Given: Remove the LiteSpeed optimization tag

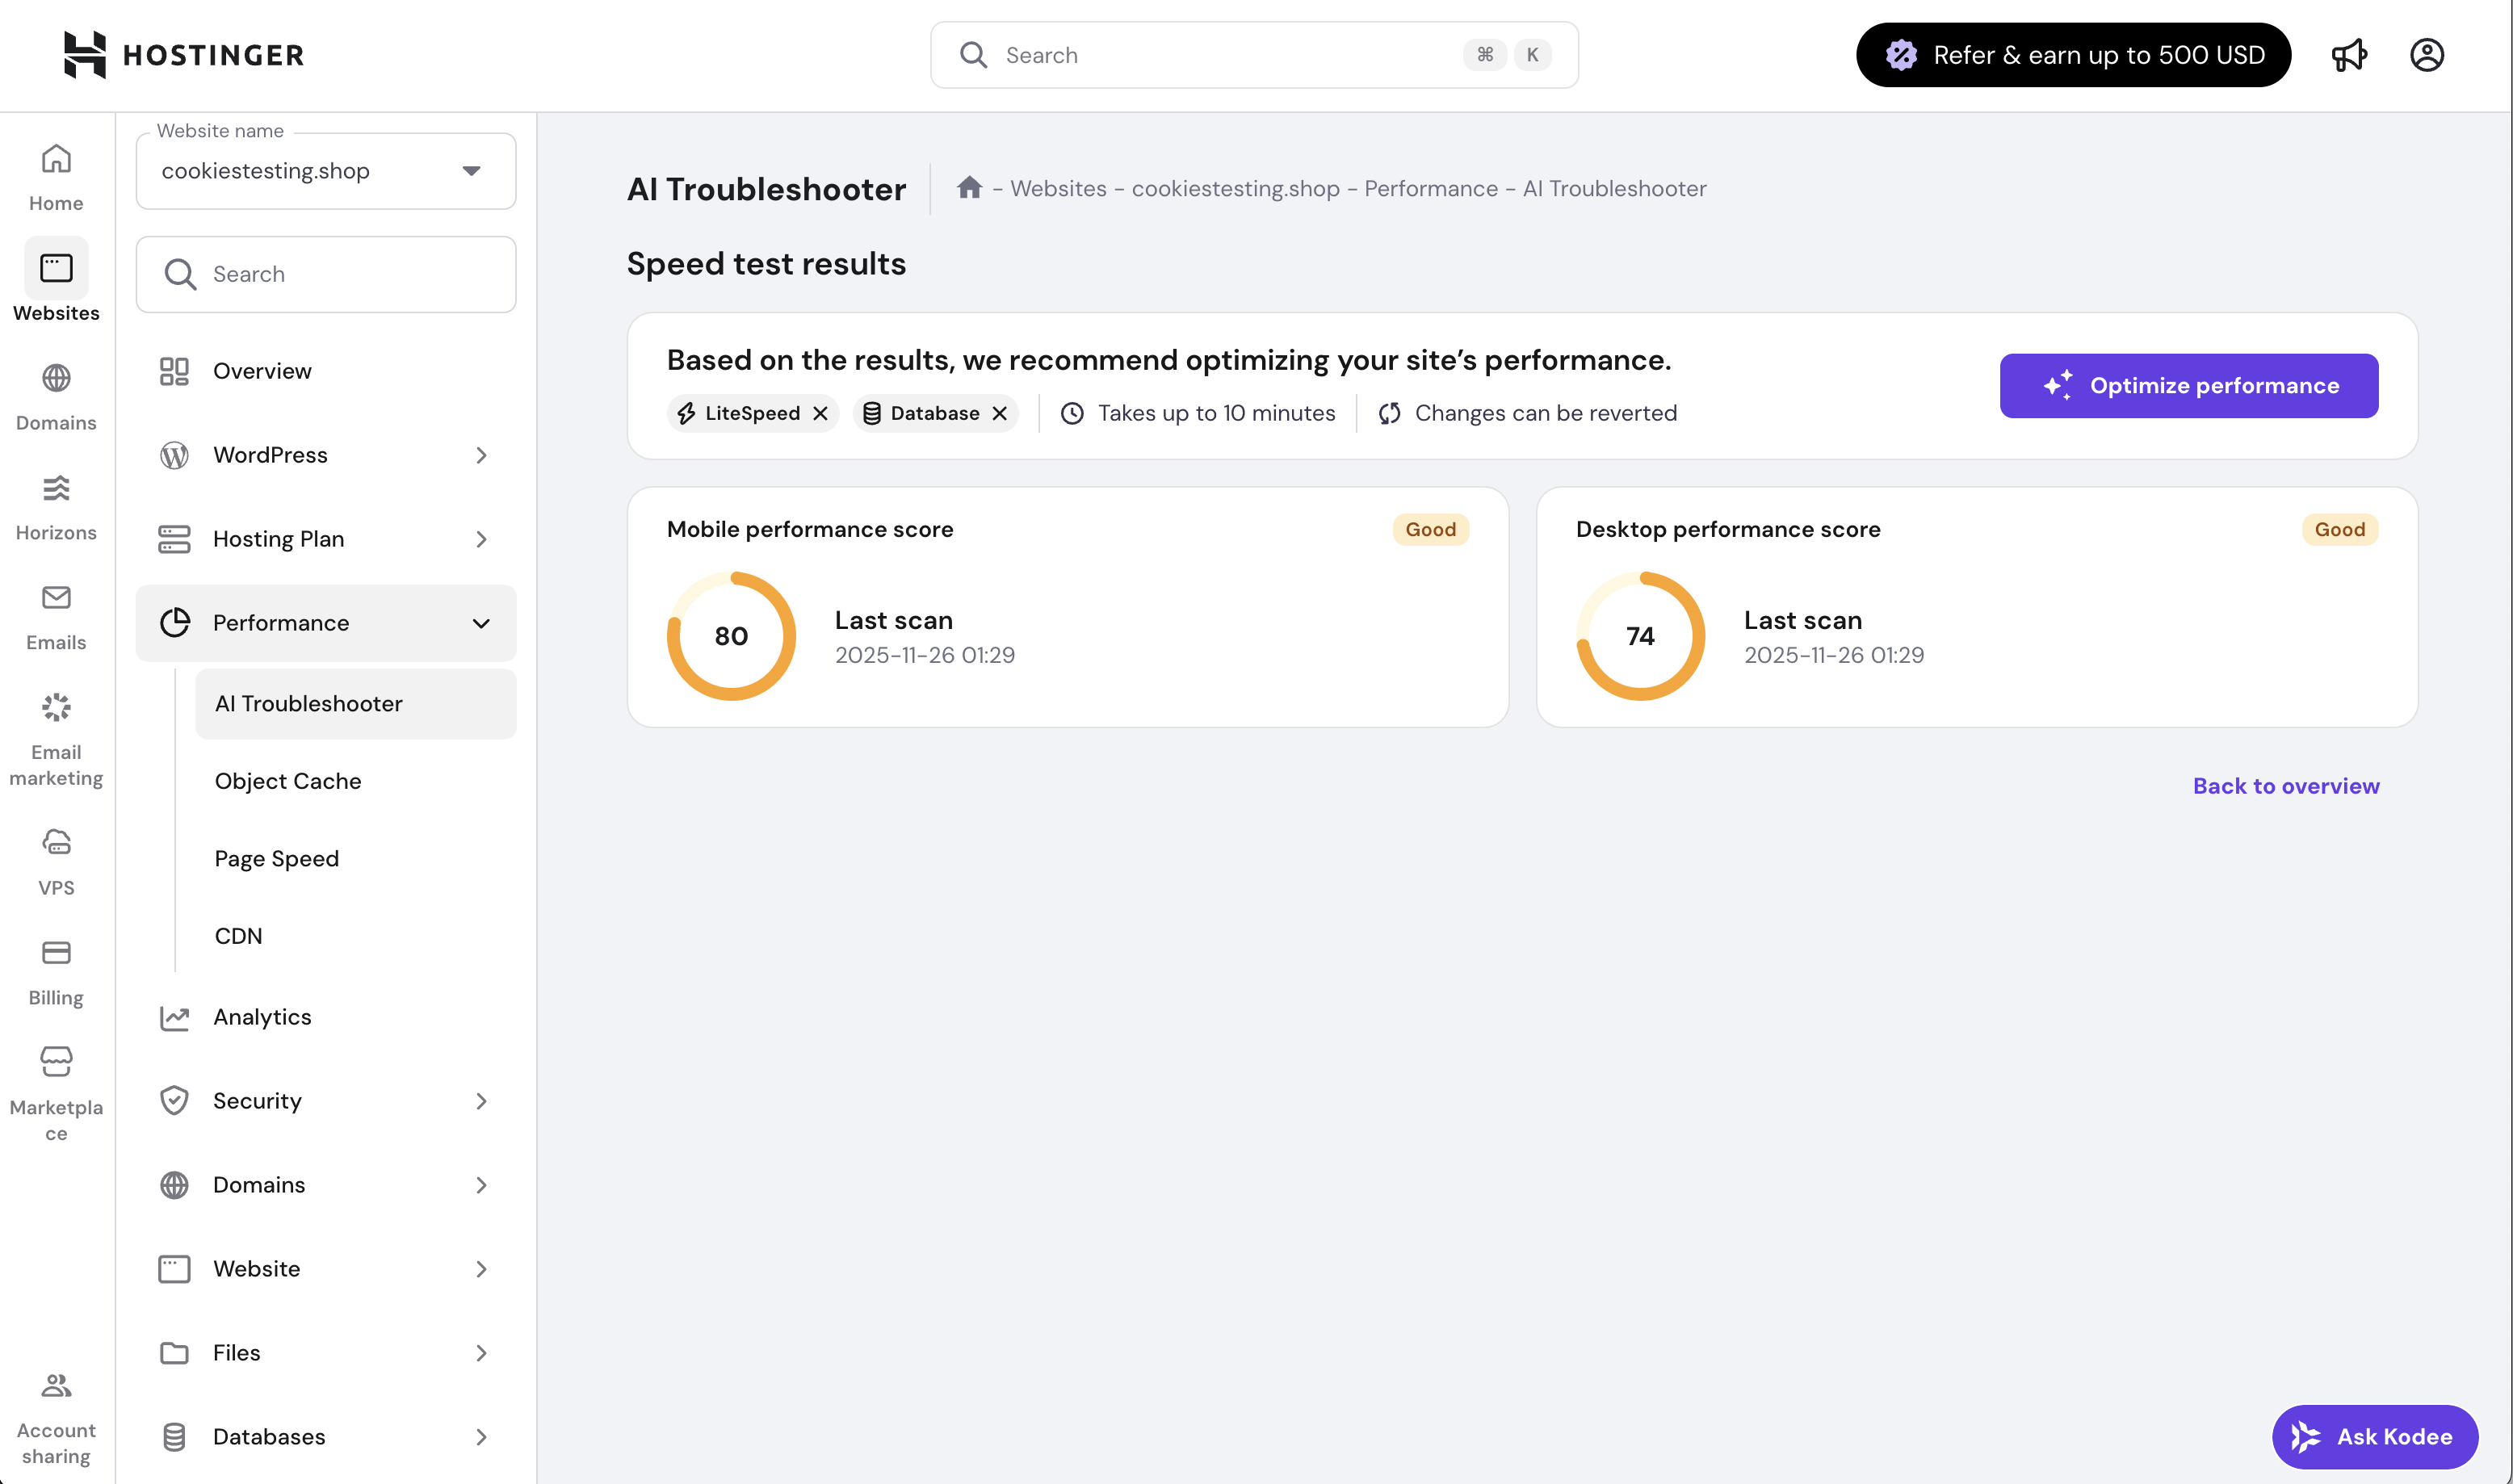Looking at the screenshot, I should [x=820, y=413].
